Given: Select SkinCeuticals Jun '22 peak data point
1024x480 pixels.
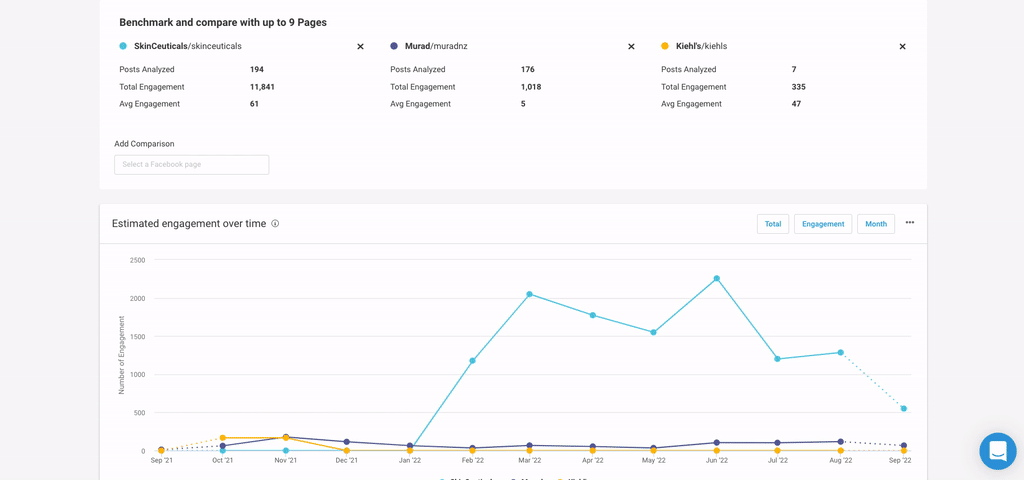Looking at the screenshot, I should point(717,279).
